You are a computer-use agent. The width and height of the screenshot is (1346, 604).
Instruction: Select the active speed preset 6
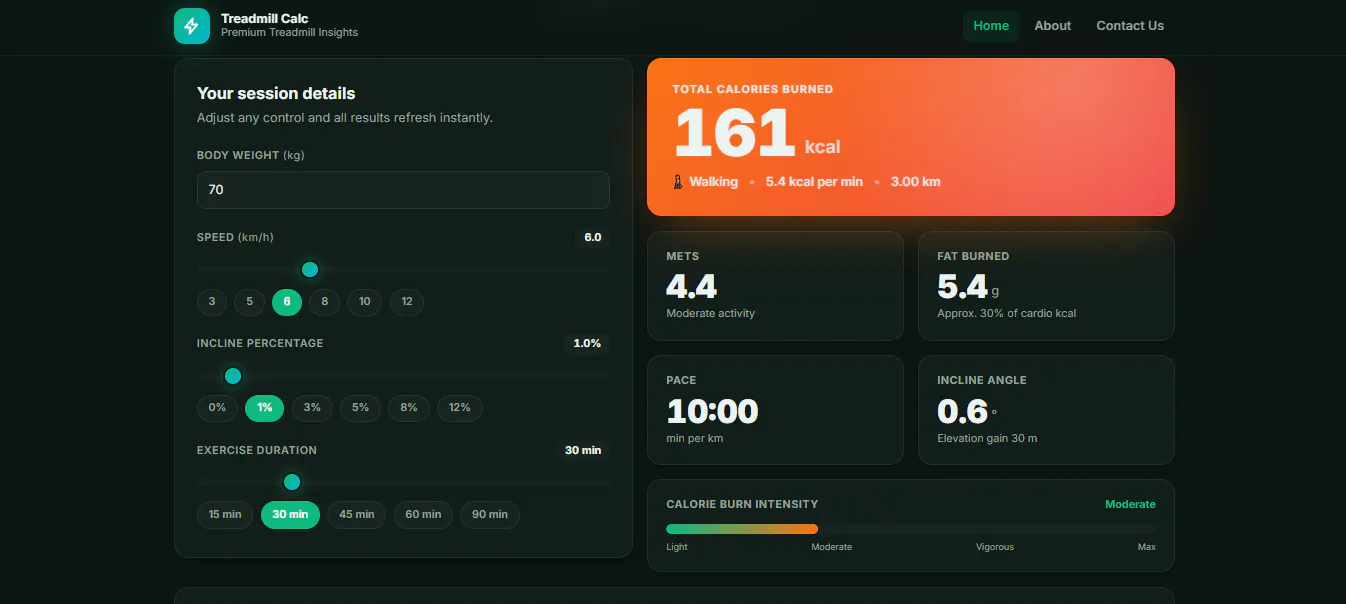click(x=287, y=302)
